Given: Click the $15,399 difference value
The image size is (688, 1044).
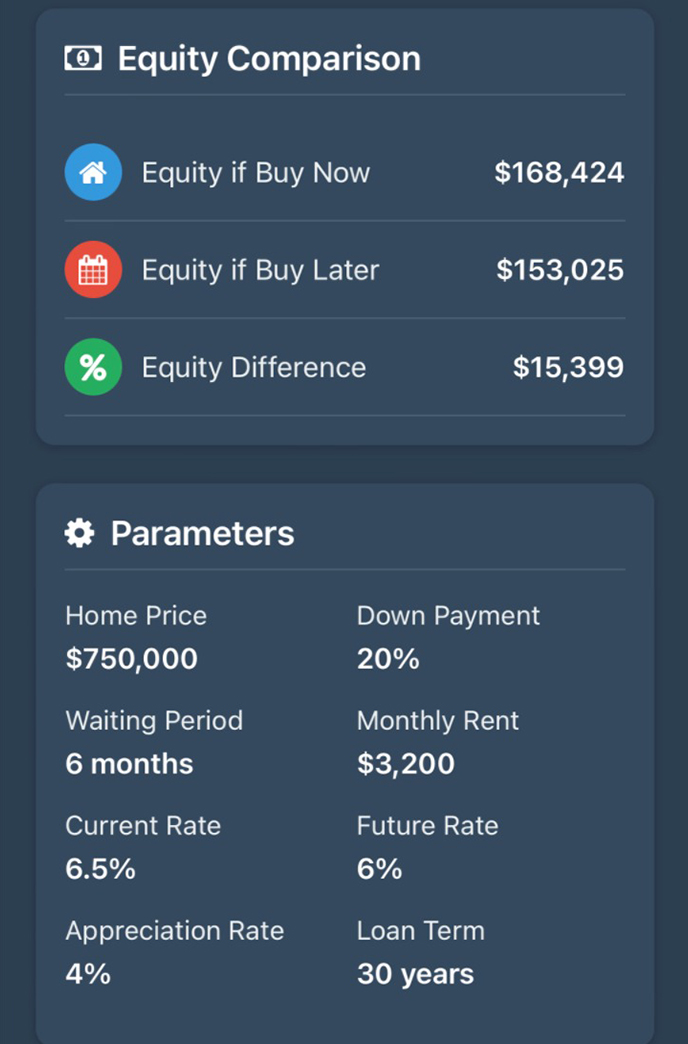Looking at the screenshot, I should point(568,368).
